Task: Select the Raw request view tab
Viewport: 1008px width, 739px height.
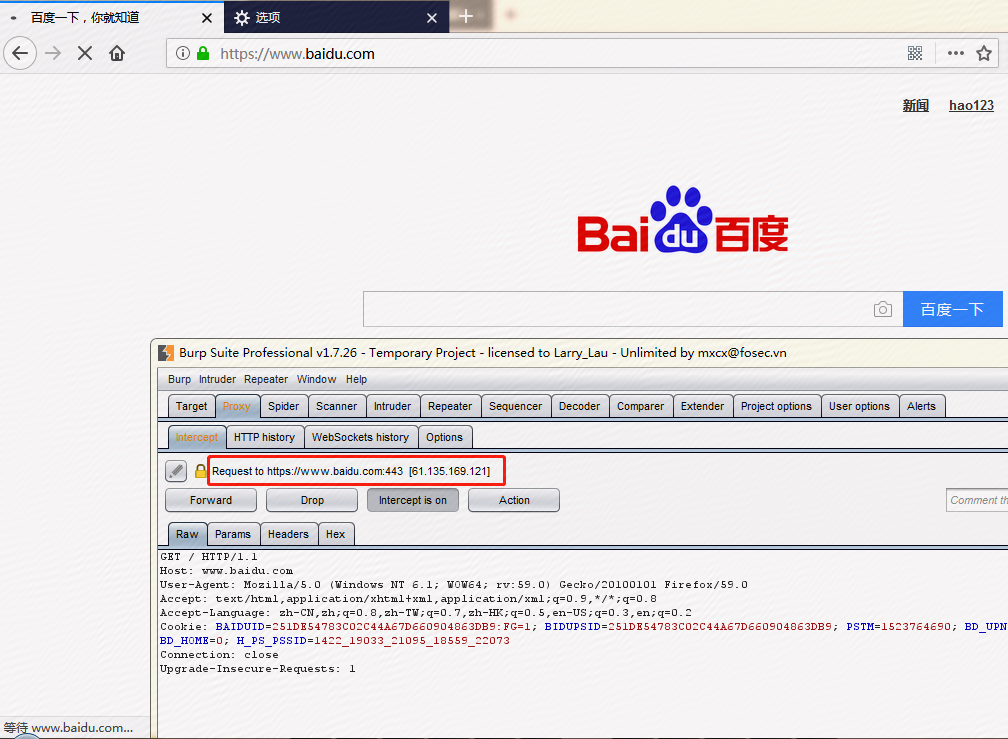Action: point(187,534)
